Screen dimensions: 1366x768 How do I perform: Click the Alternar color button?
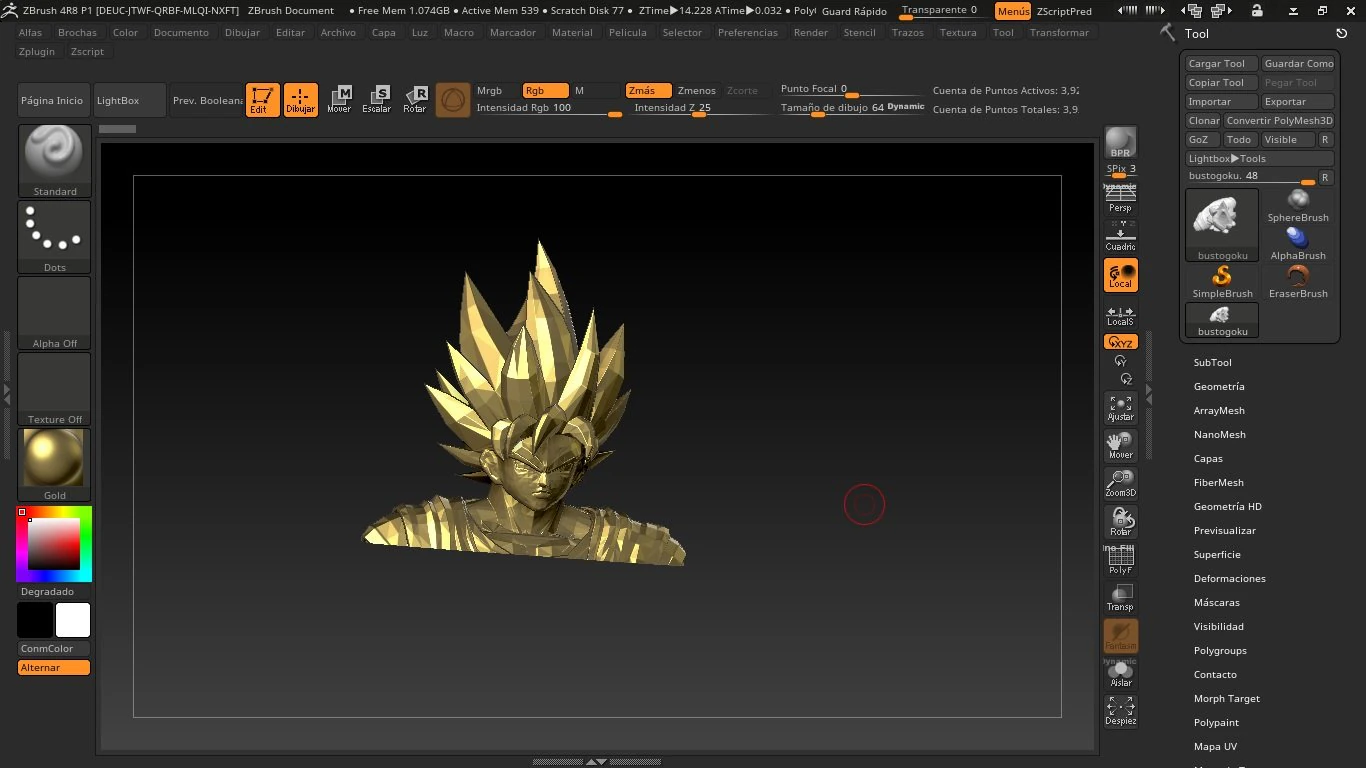click(x=54, y=667)
